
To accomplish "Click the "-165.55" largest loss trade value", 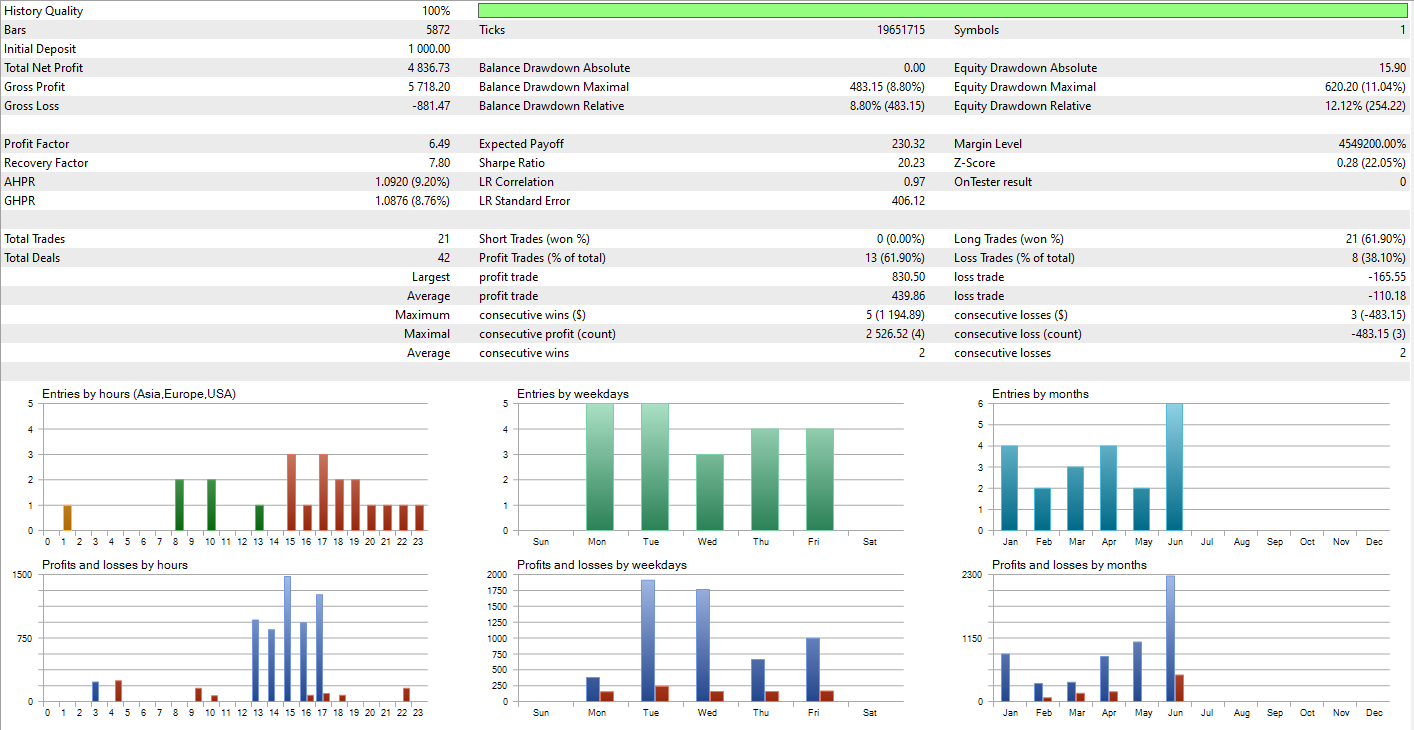I will click(1387, 277).
